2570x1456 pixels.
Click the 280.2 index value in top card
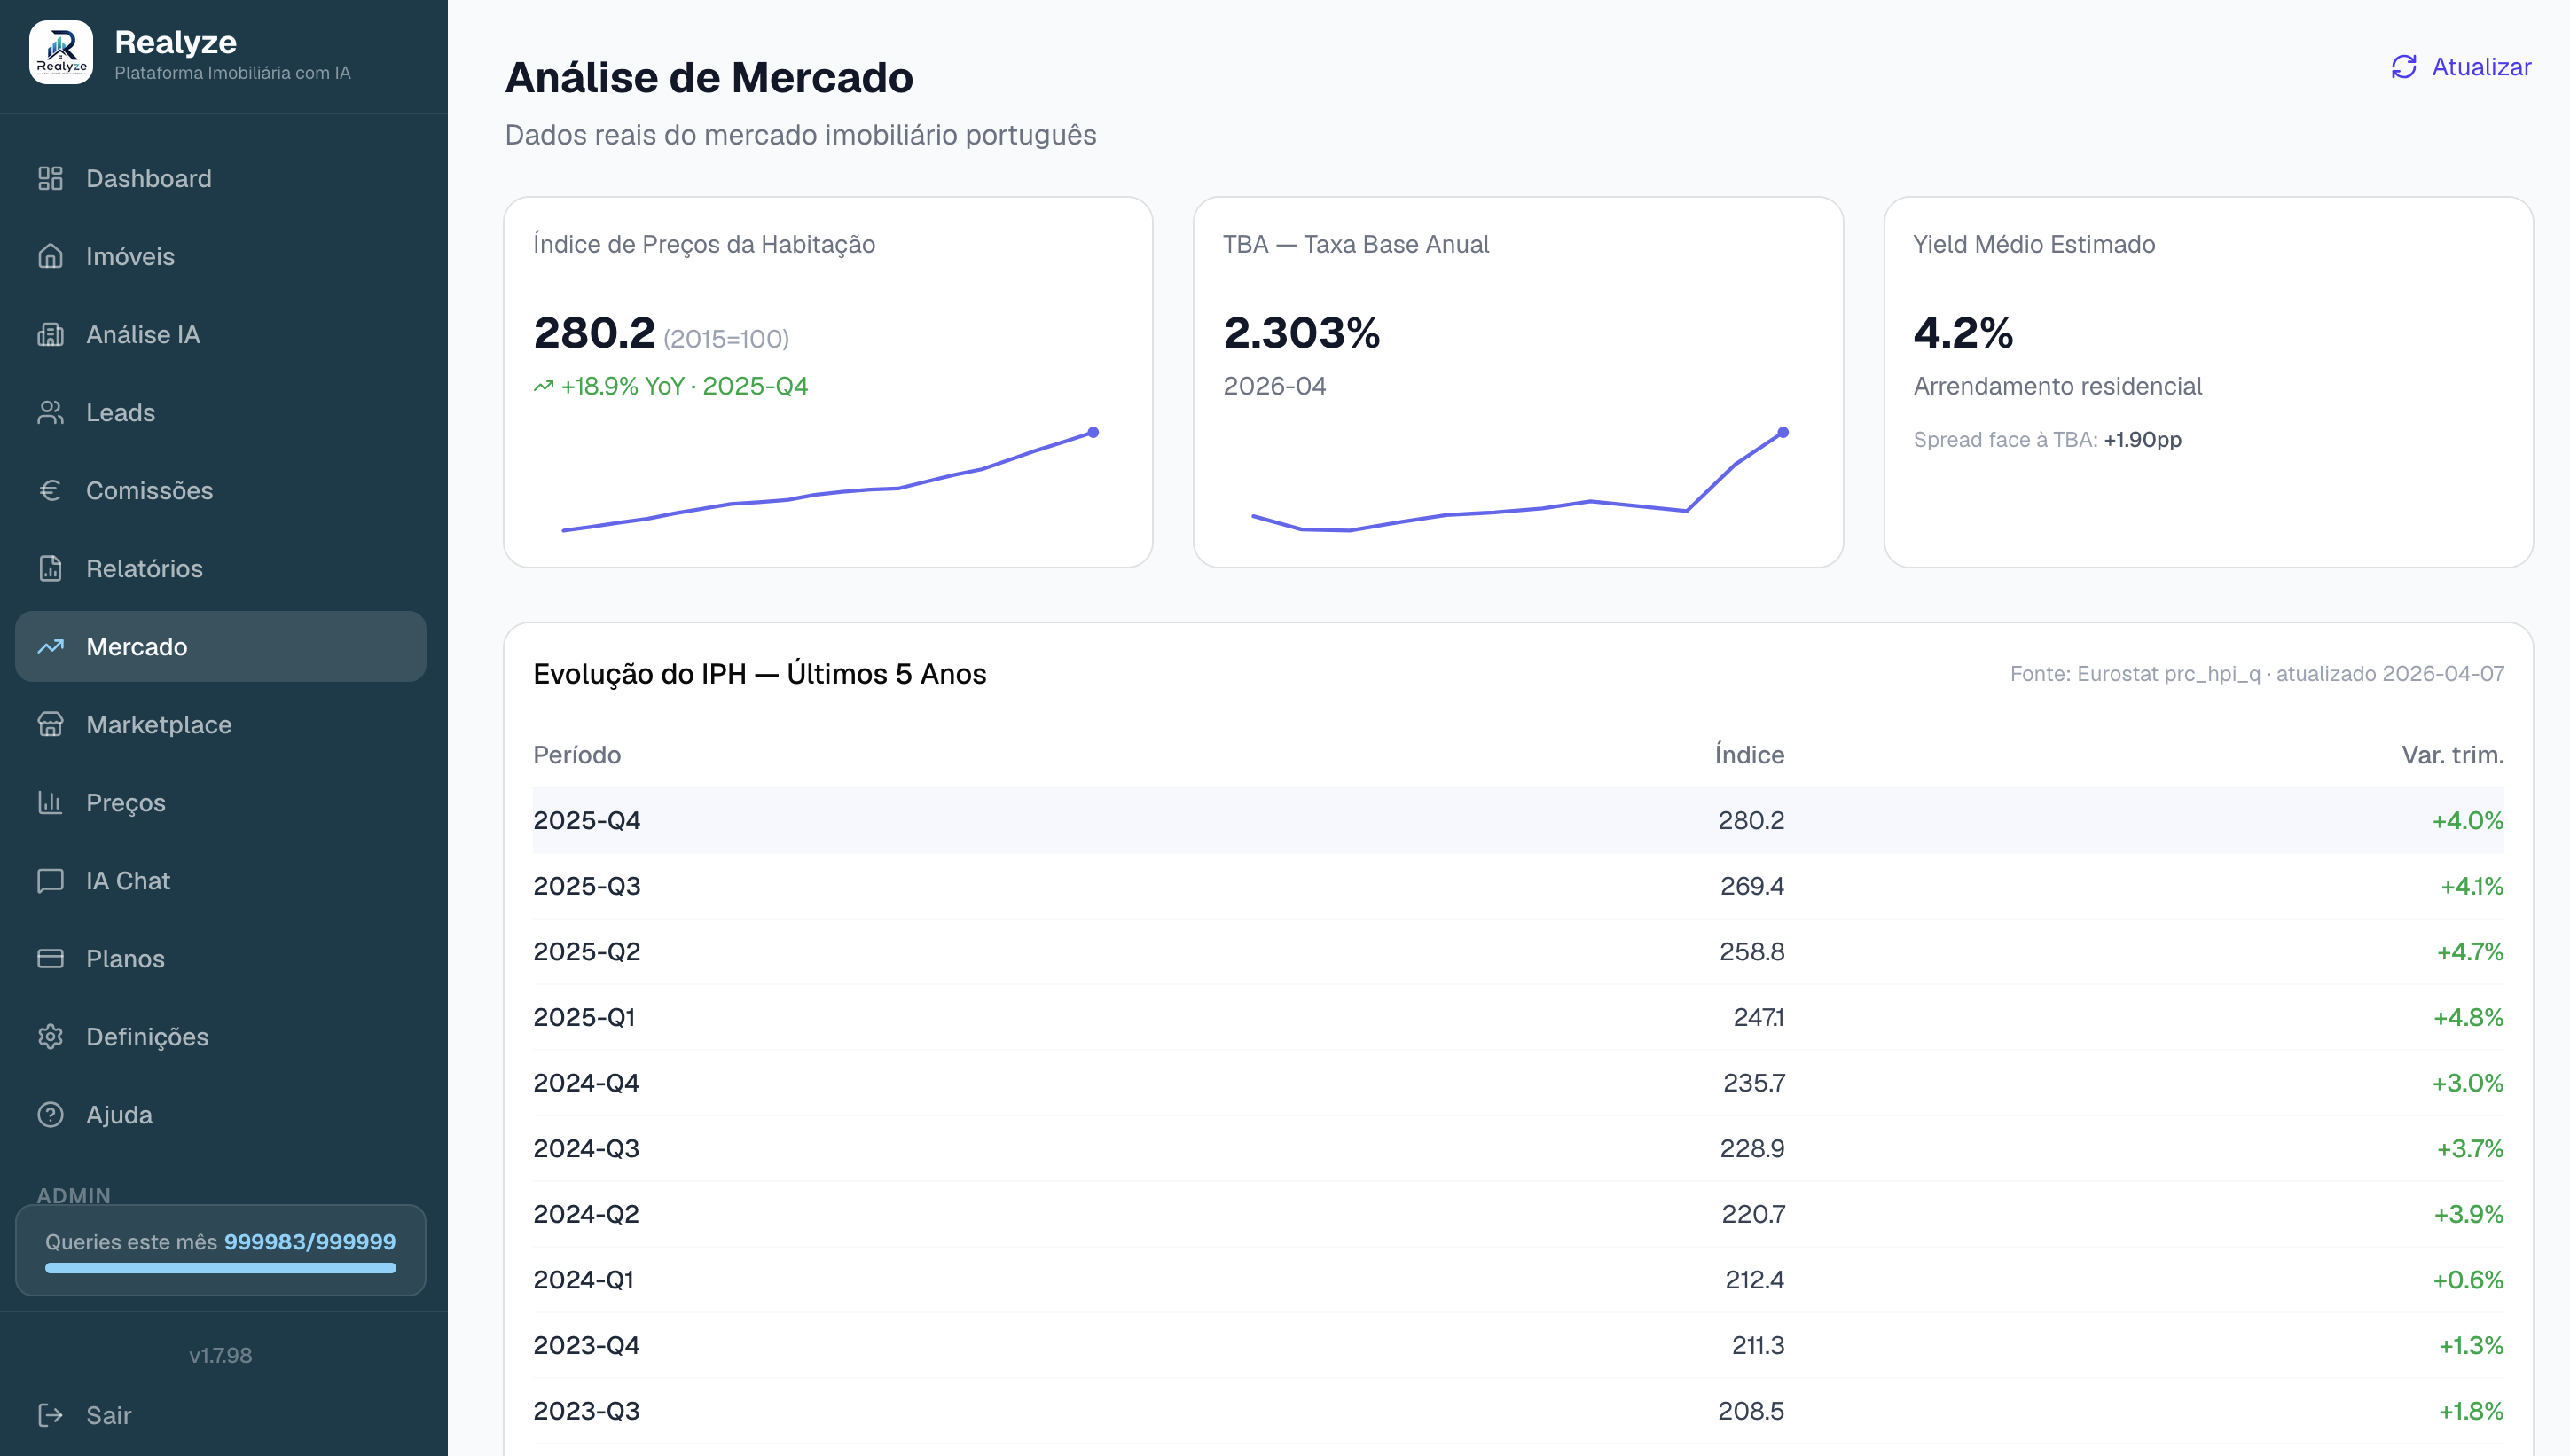594,333
